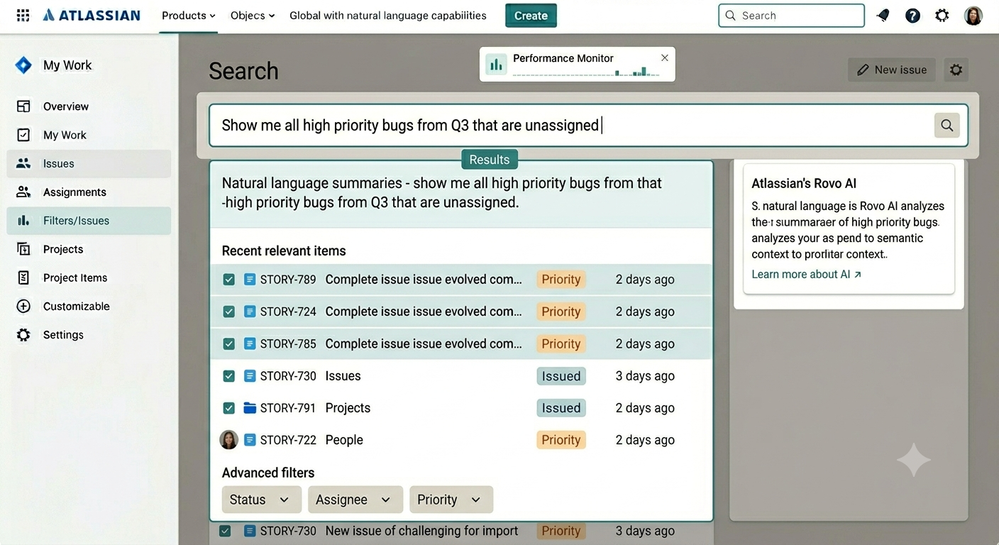The height and width of the screenshot is (545, 999).
Task: Close the Performance Monitor popup
Action: click(665, 57)
